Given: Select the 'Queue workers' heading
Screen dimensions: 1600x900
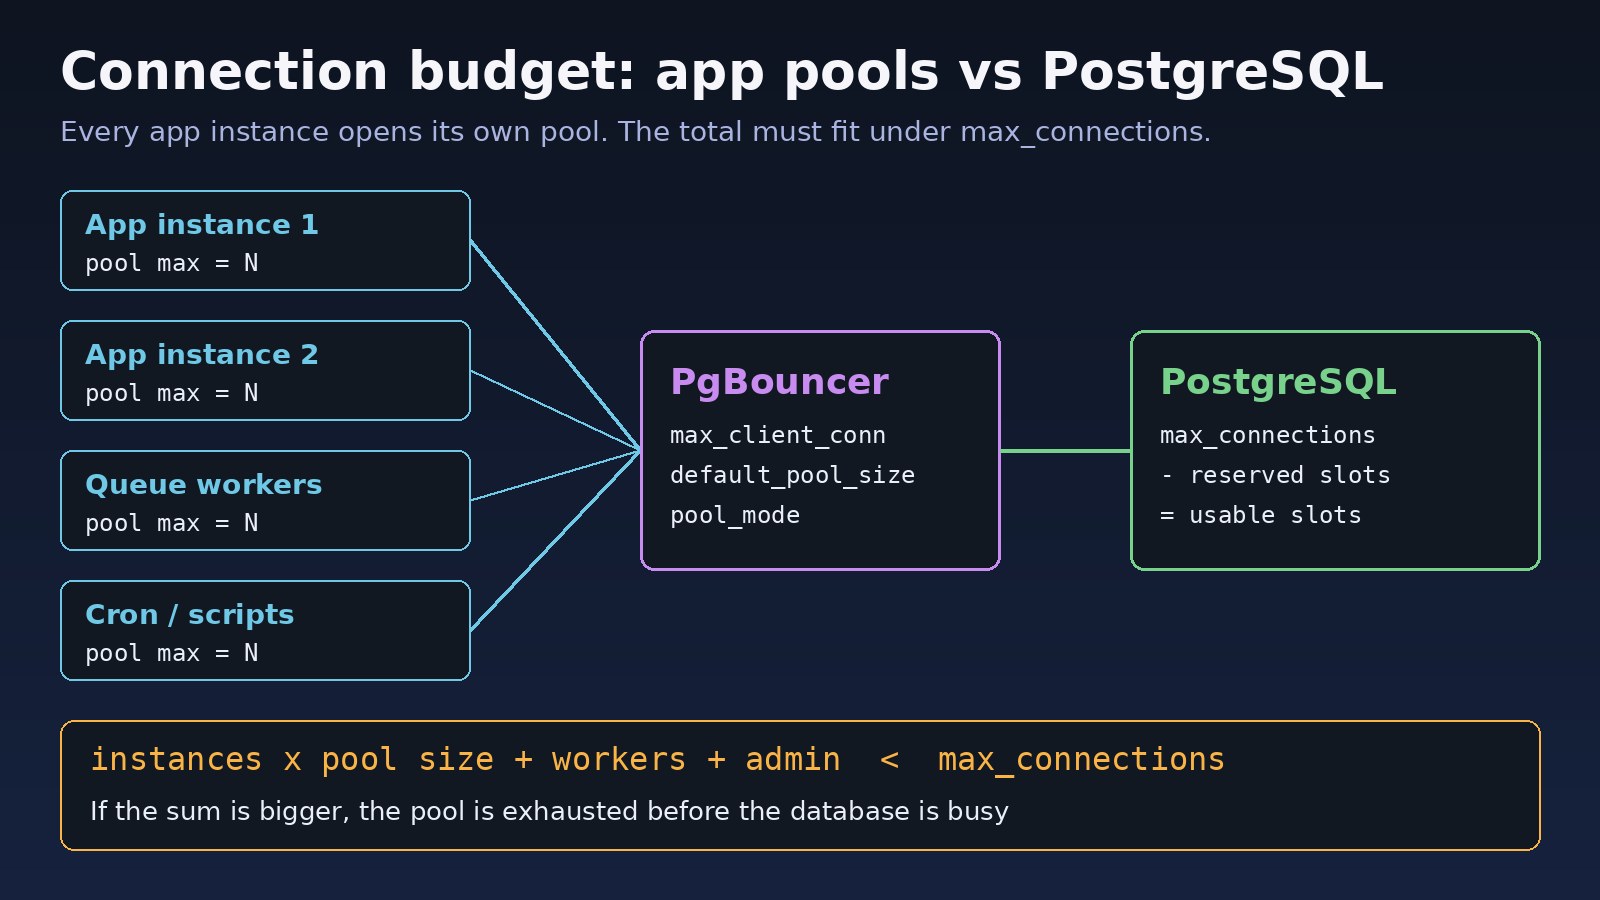Looking at the screenshot, I should click(x=204, y=485).
